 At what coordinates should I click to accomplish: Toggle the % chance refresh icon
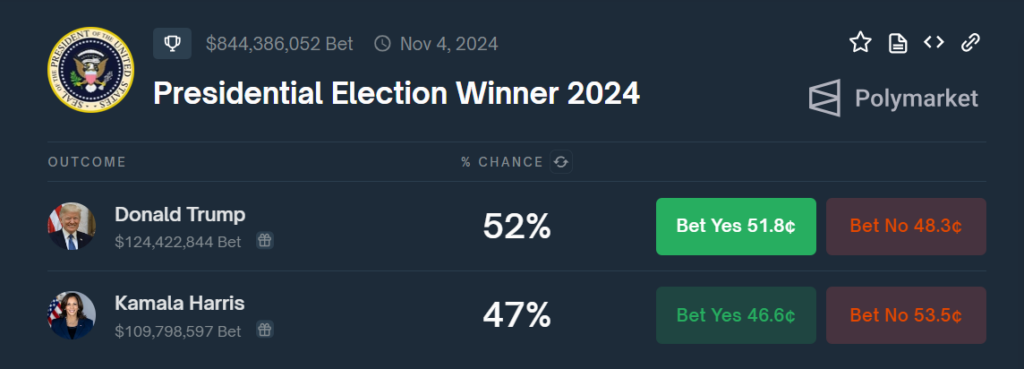click(561, 162)
